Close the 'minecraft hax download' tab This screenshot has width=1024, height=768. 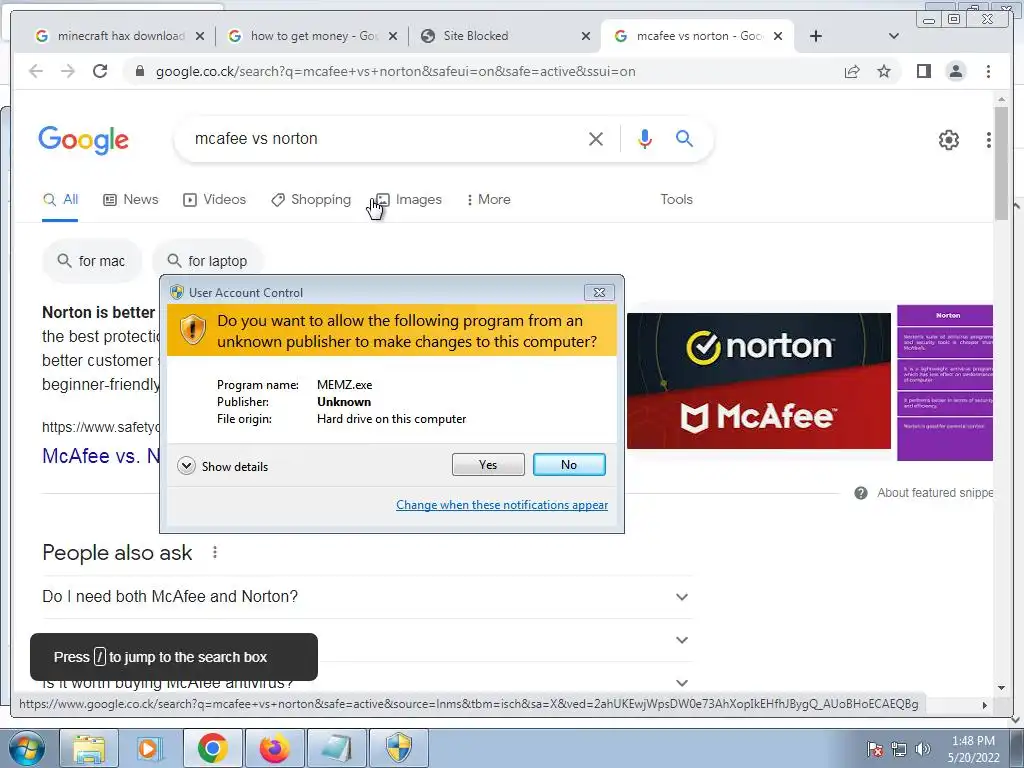point(200,37)
